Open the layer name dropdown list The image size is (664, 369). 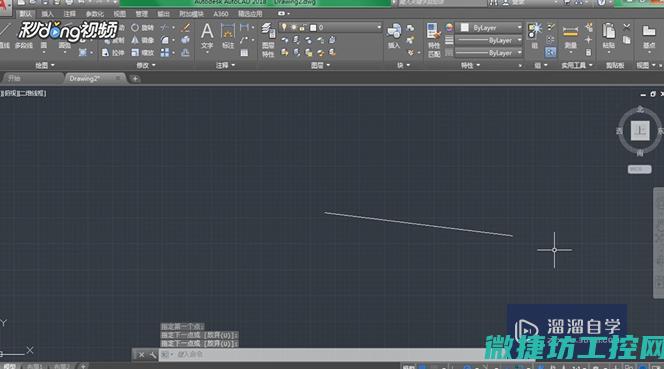pos(346,28)
